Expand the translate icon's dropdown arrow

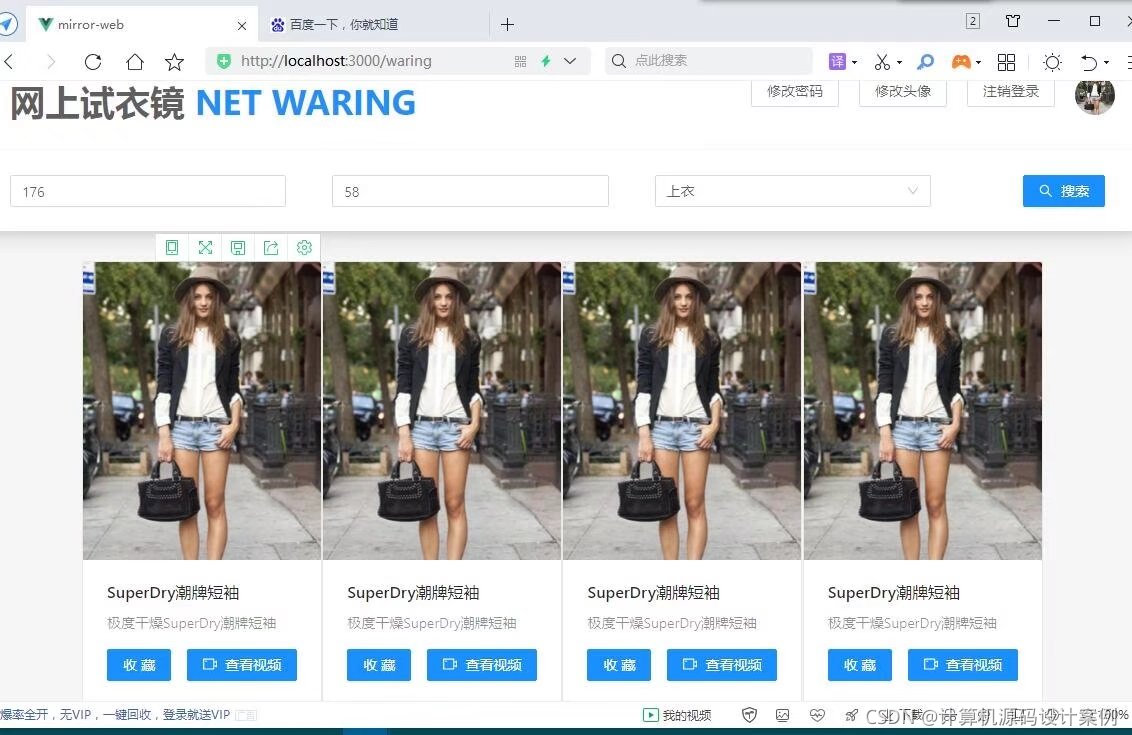coord(854,61)
